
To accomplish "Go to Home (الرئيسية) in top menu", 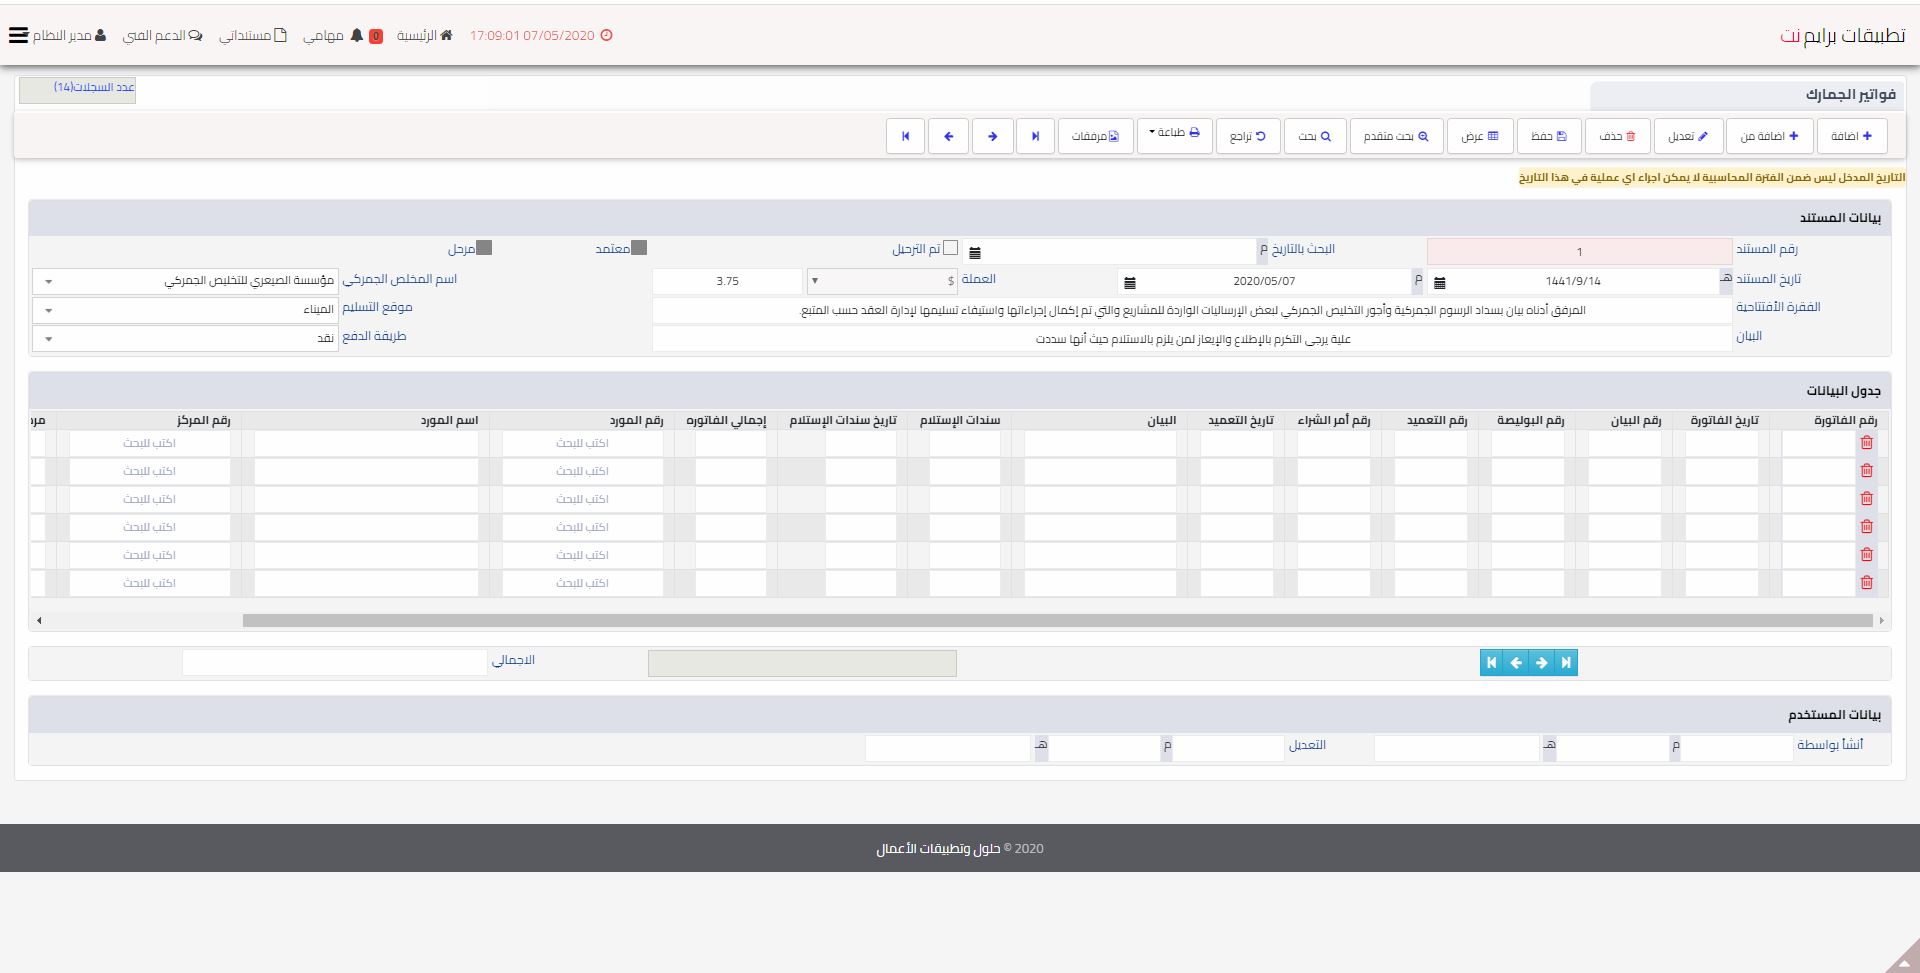I will tap(425, 36).
